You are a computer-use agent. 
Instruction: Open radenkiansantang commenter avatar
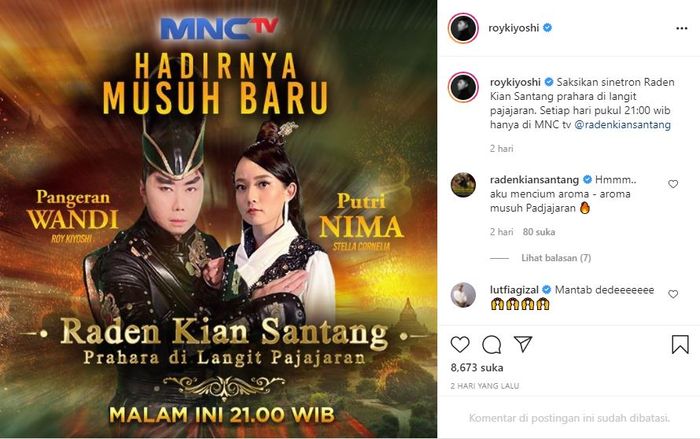pyautogui.click(x=463, y=184)
